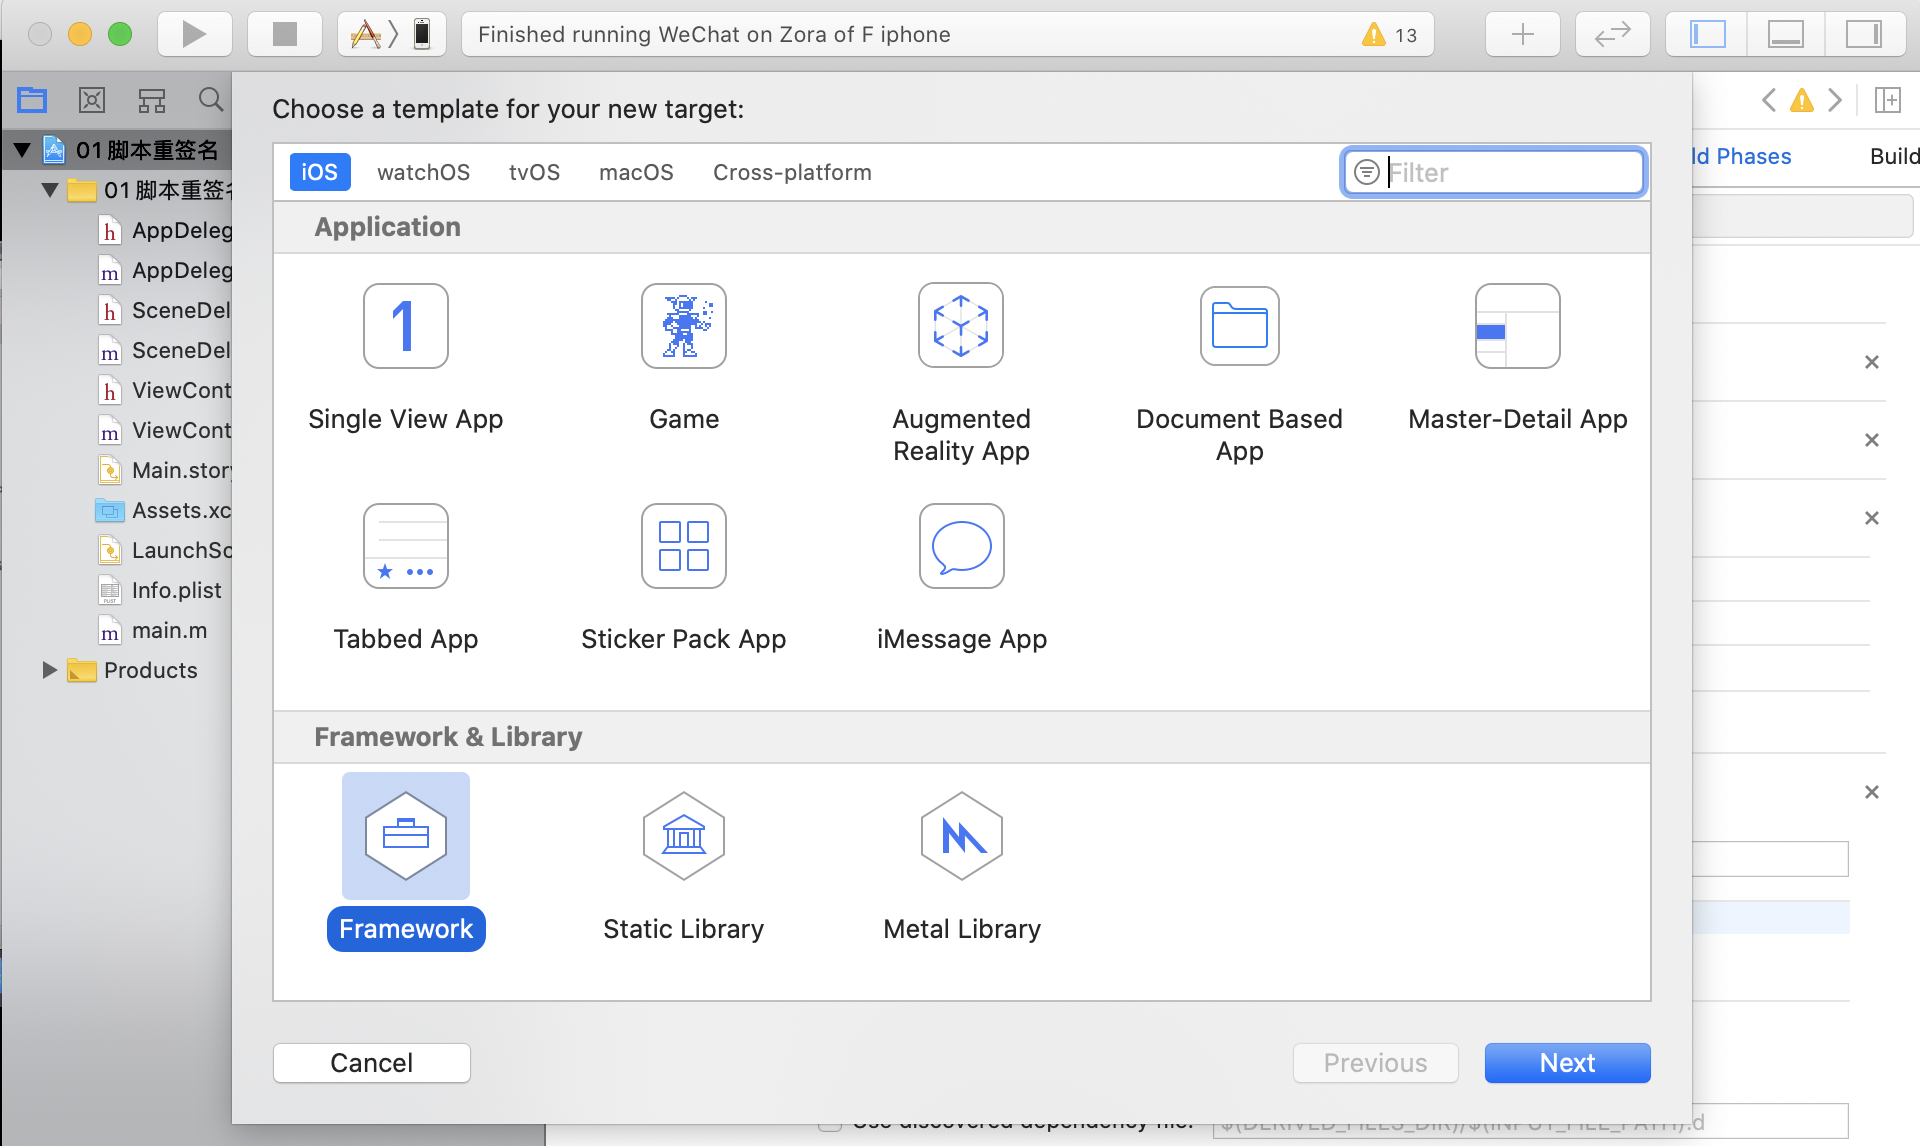Viewport: 1920px width, 1146px height.
Task: Toggle the inspectors panel button
Action: pyautogui.click(x=1863, y=34)
